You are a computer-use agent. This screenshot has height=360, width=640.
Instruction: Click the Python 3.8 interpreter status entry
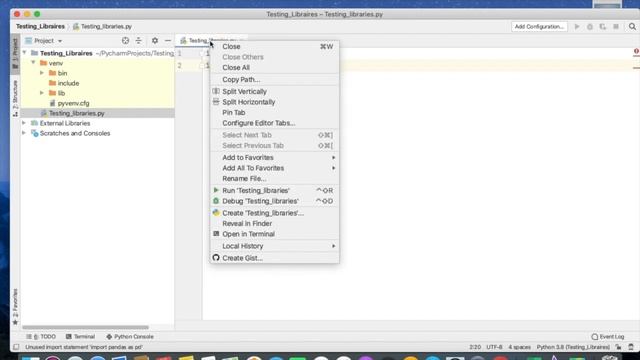(x=573, y=347)
